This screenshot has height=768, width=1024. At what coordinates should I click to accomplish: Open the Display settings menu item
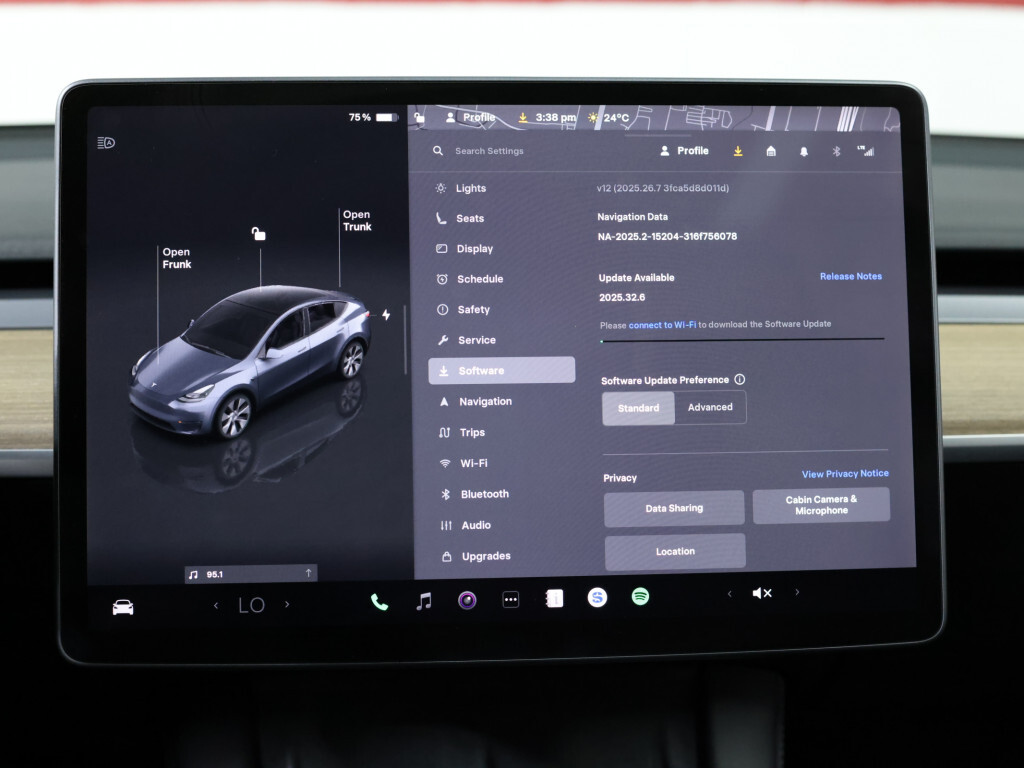(x=474, y=249)
